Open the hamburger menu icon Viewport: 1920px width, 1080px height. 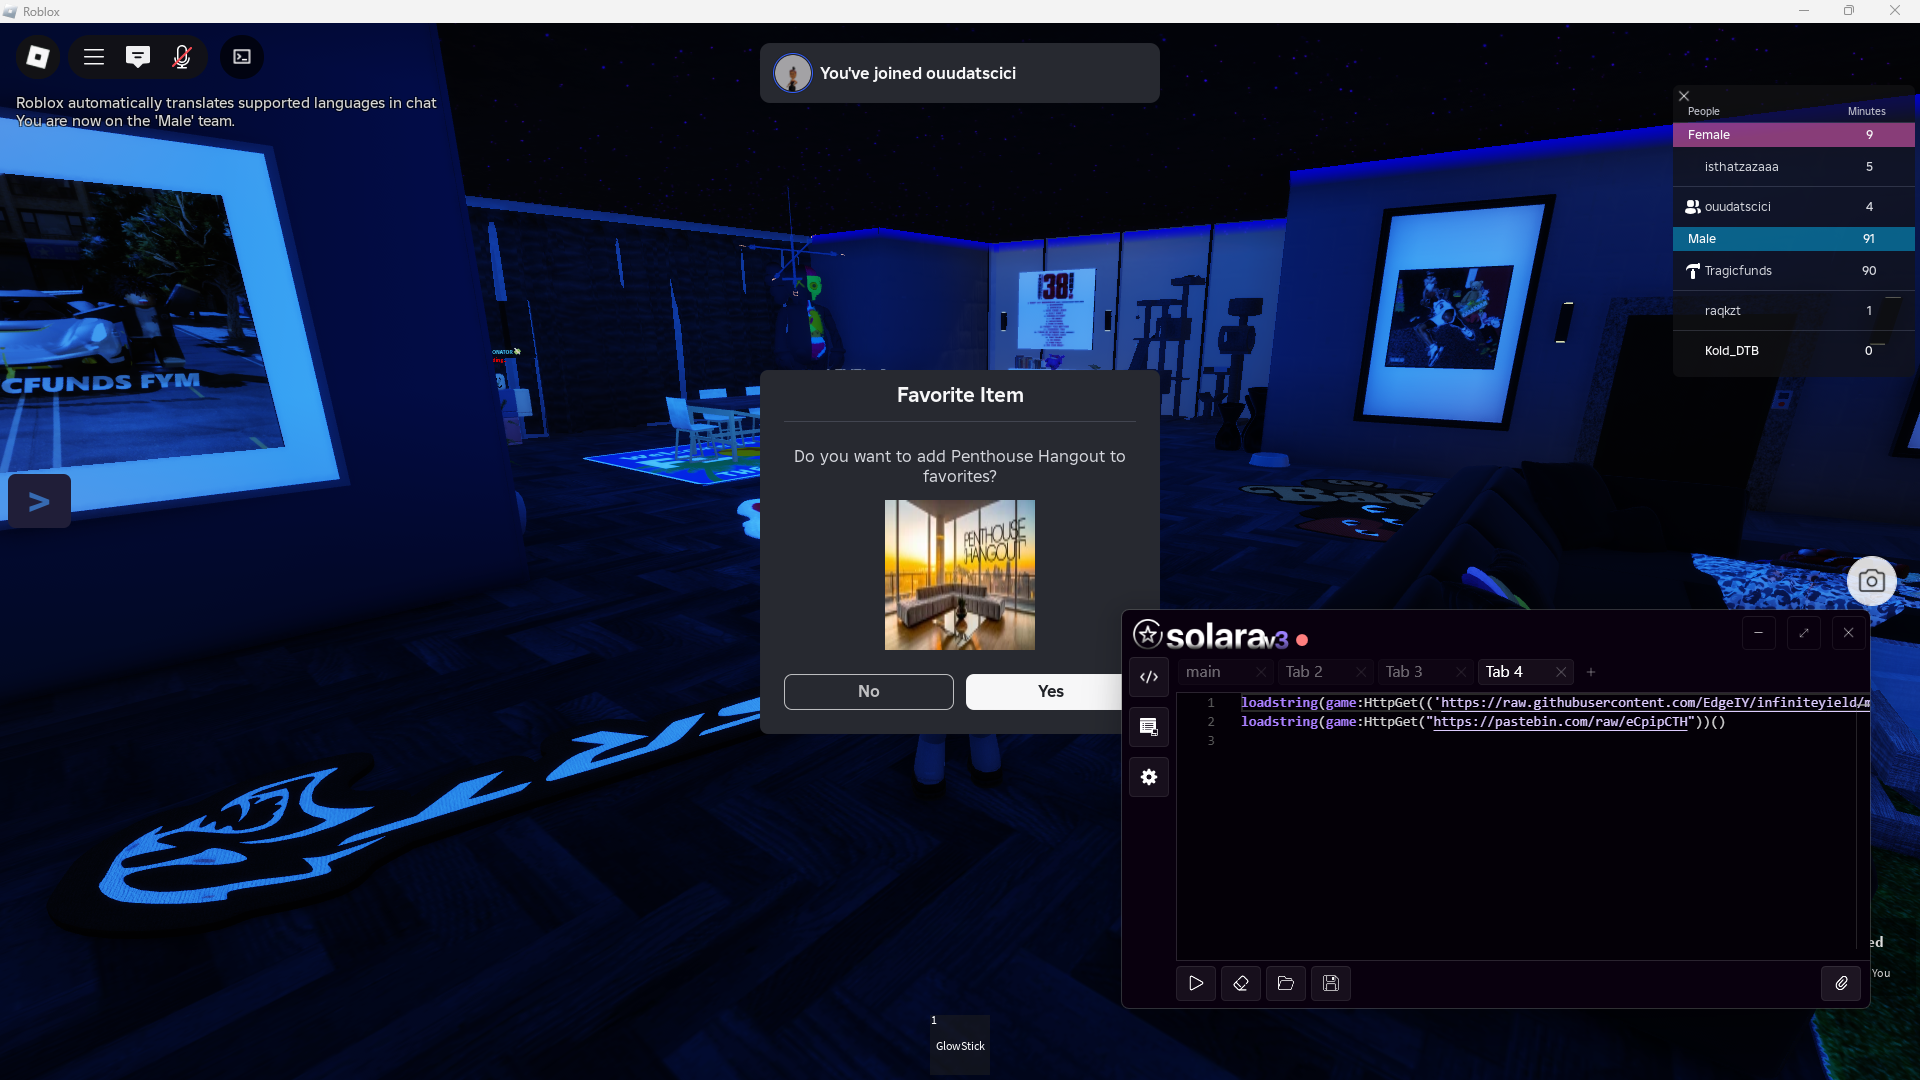94,57
